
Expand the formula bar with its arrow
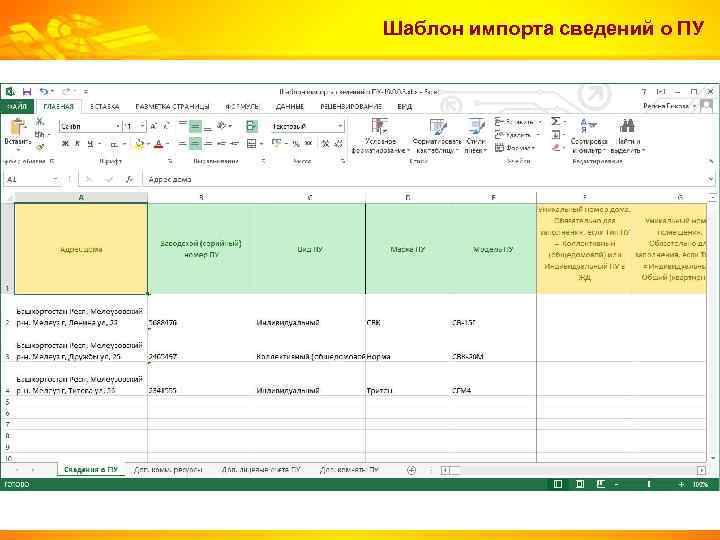[711, 180]
